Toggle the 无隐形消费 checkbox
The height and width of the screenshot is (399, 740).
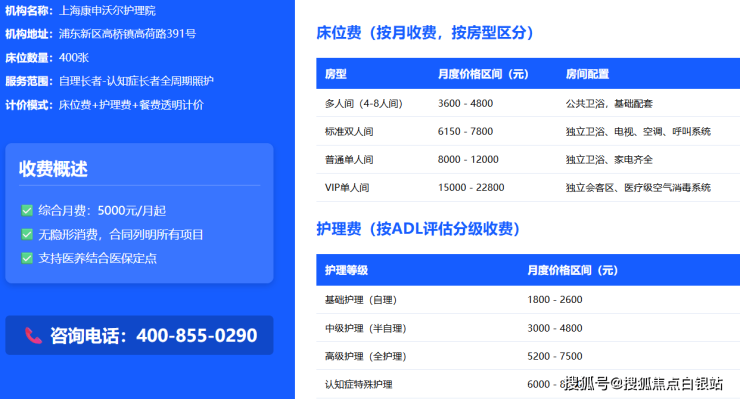27,234
